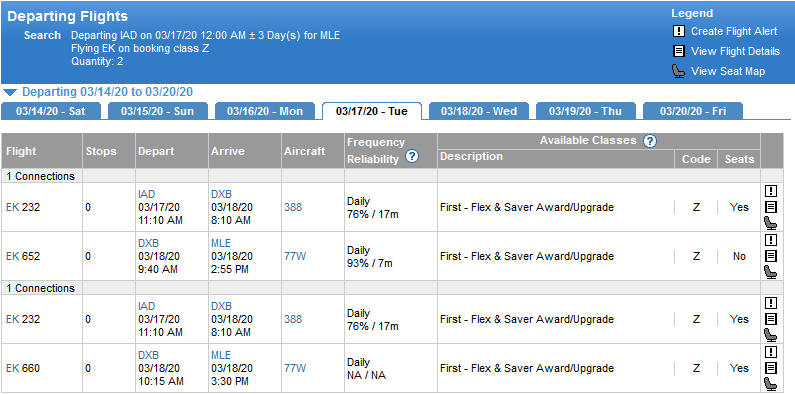Screen dimensions: 795x394
Task: View flight details for EK 660
Action: (770, 368)
